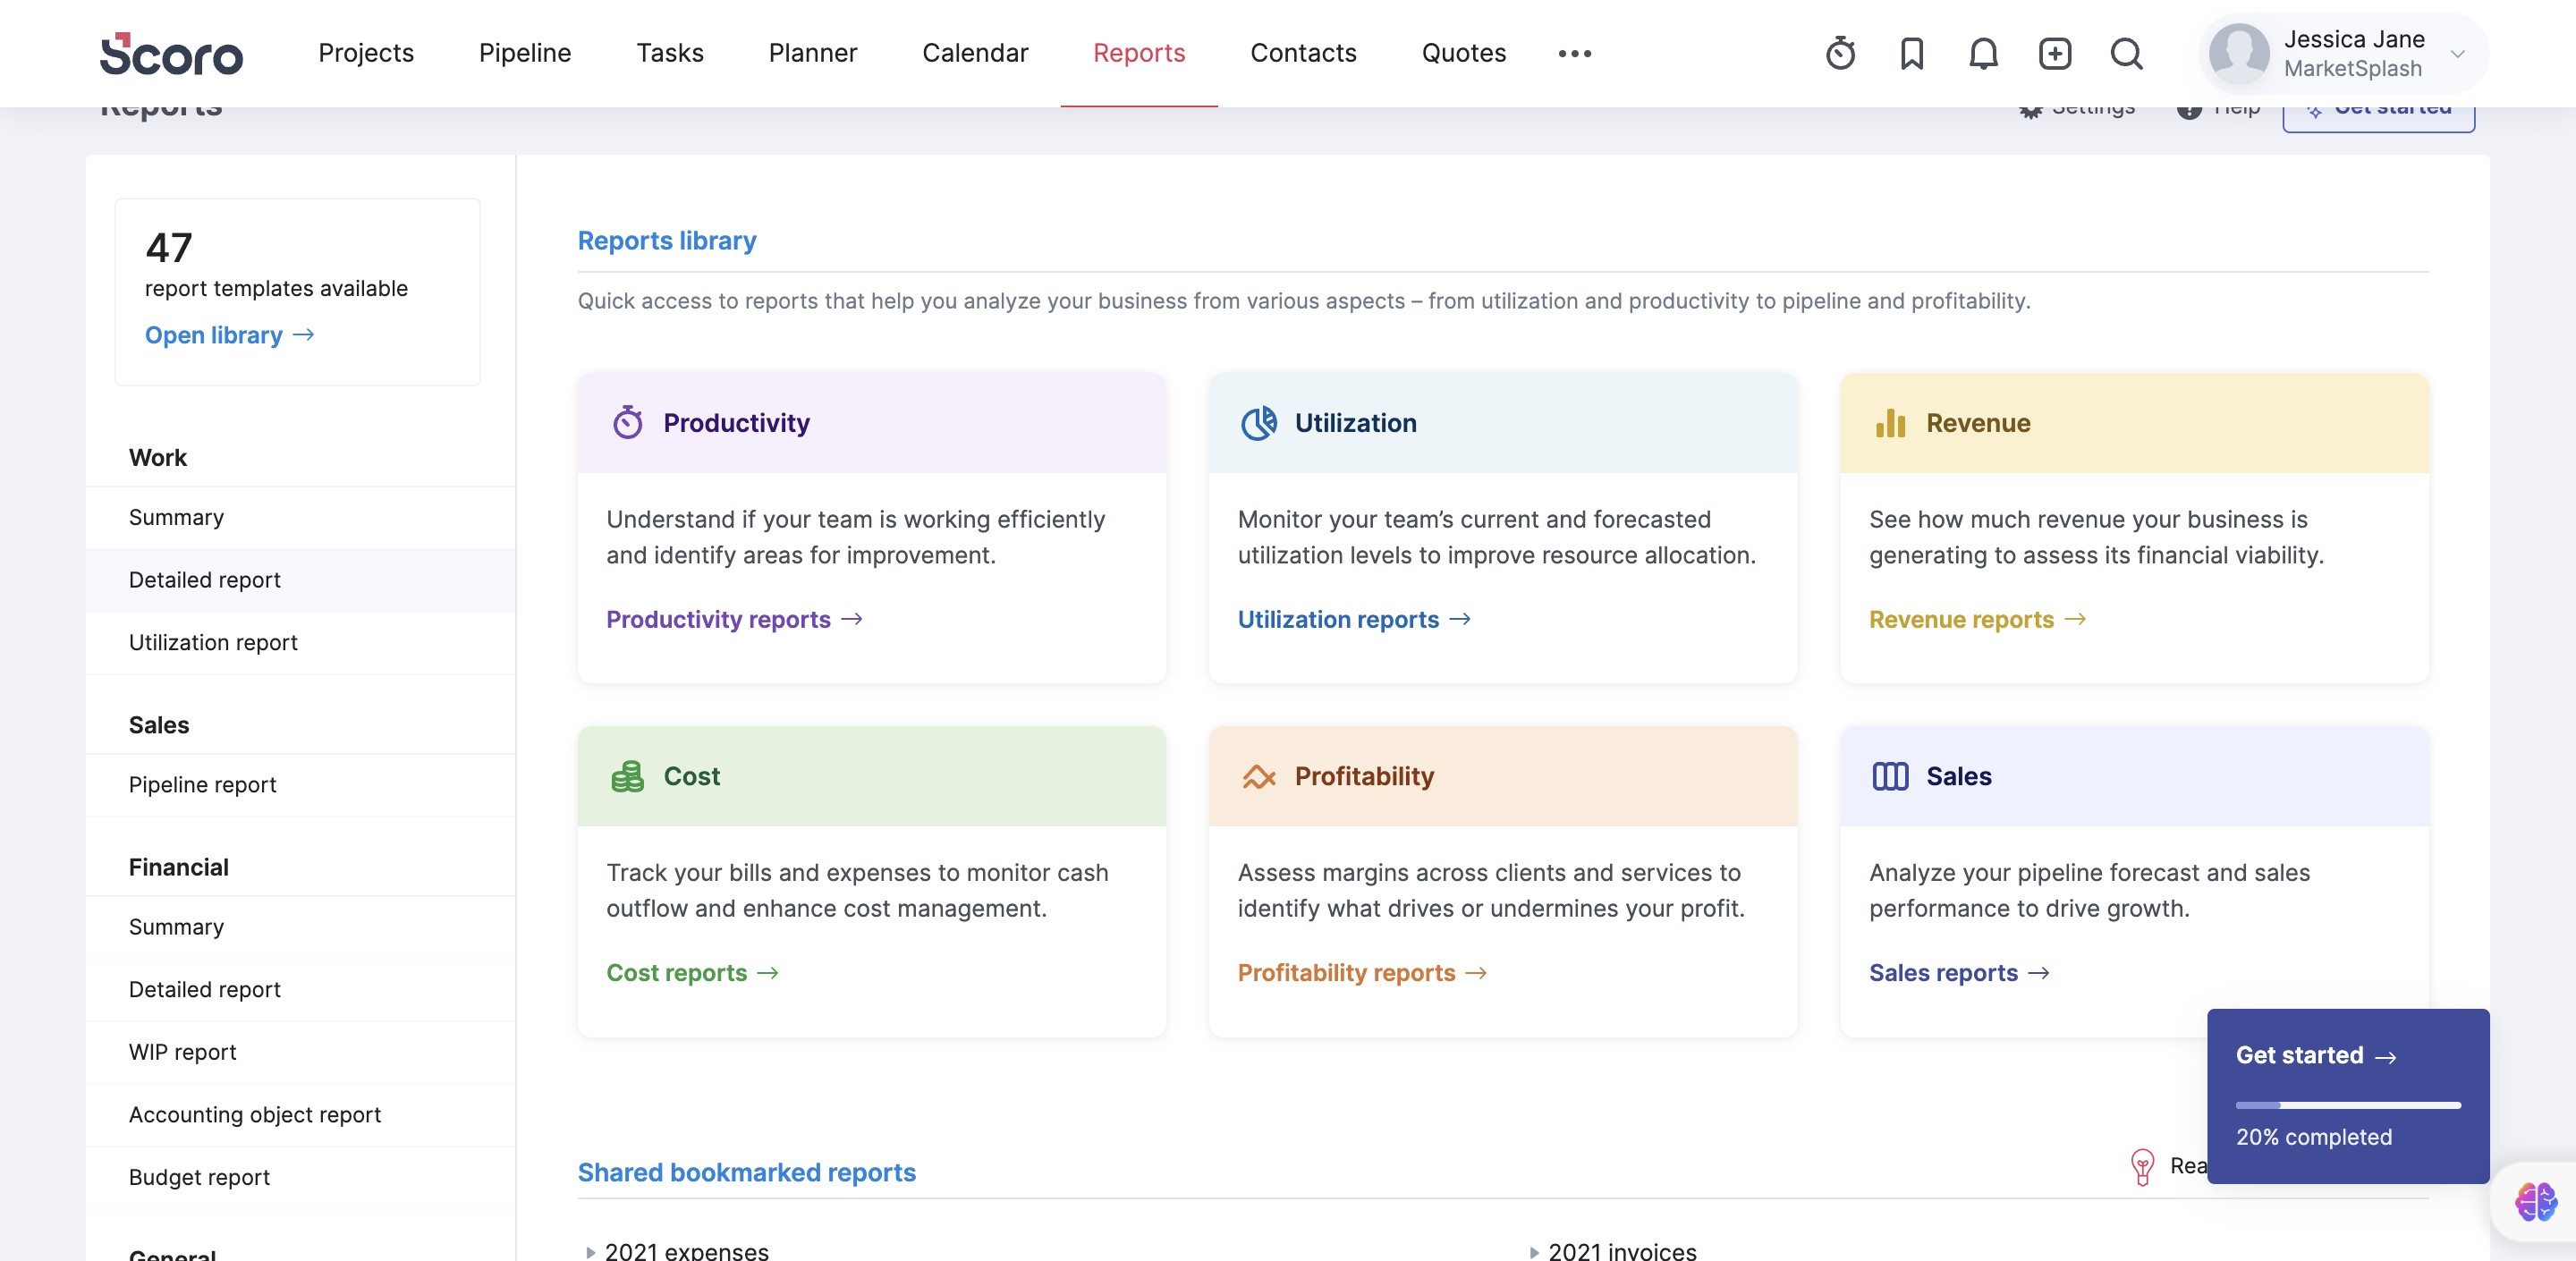Open the notifications bell

(x=1983, y=53)
